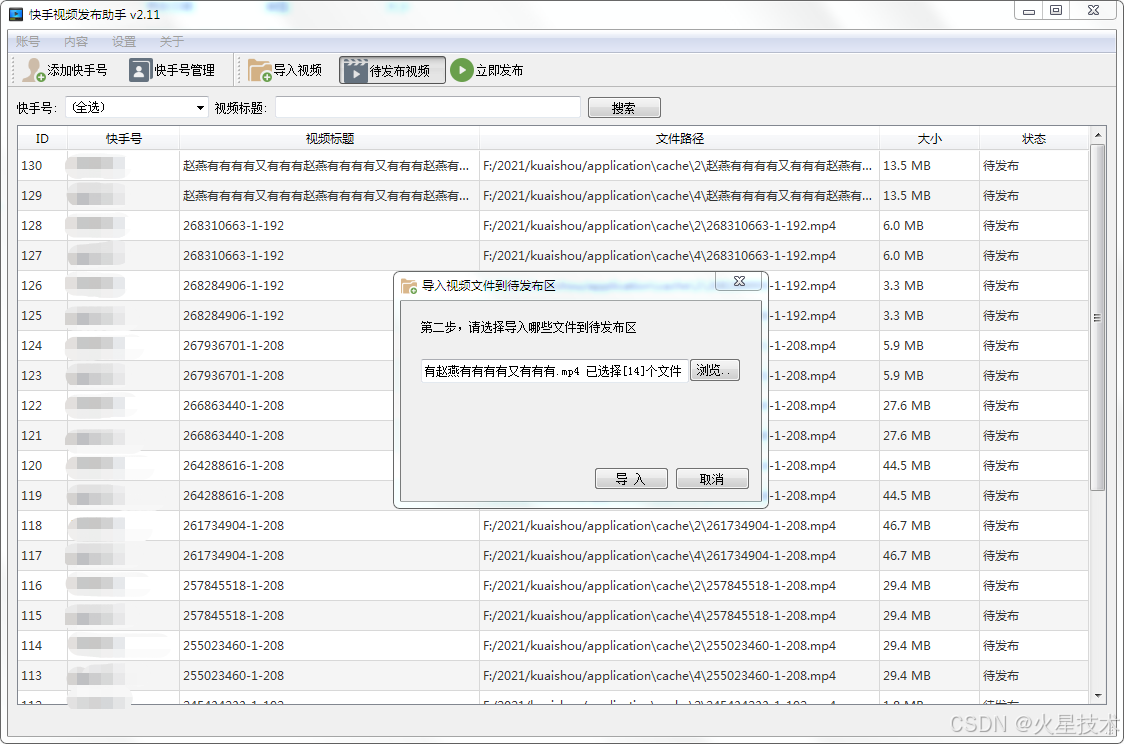Click file path of row 116
Viewport: 1124px width, 744px height.
(x=659, y=586)
